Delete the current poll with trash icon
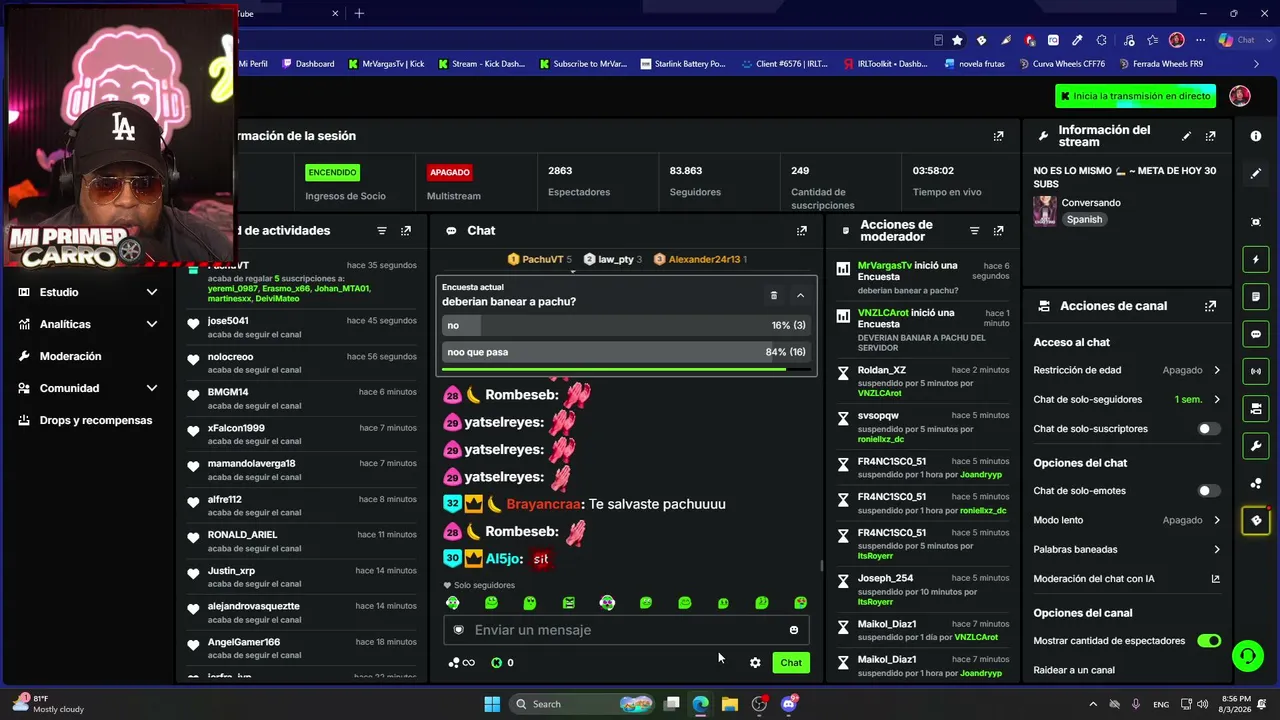1280x720 pixels. click(773, 295)
